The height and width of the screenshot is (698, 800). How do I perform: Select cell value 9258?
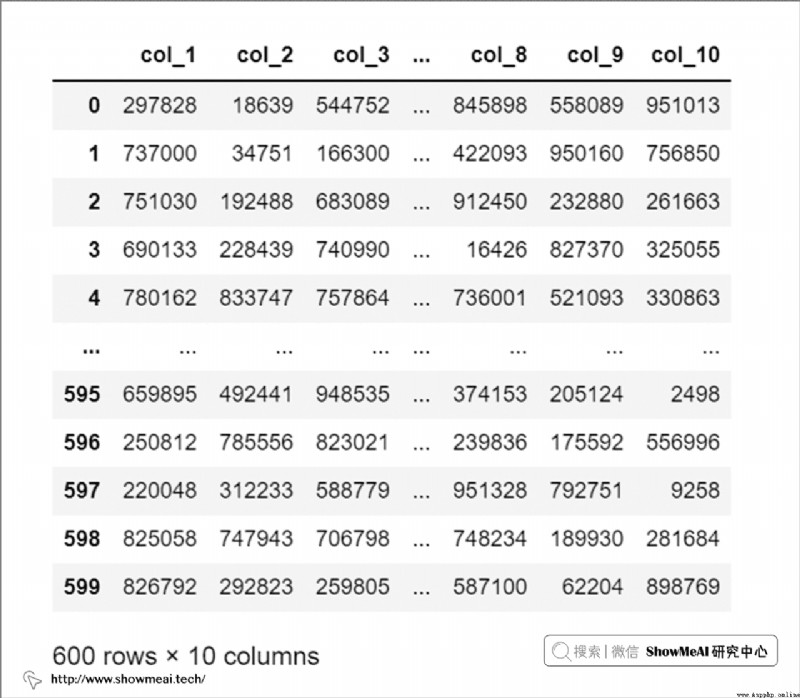click(695, 490)
